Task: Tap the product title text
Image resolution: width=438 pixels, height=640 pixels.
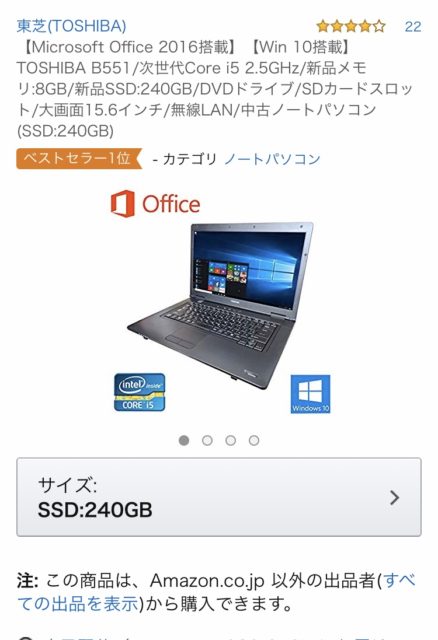Action: click(214, 89)
